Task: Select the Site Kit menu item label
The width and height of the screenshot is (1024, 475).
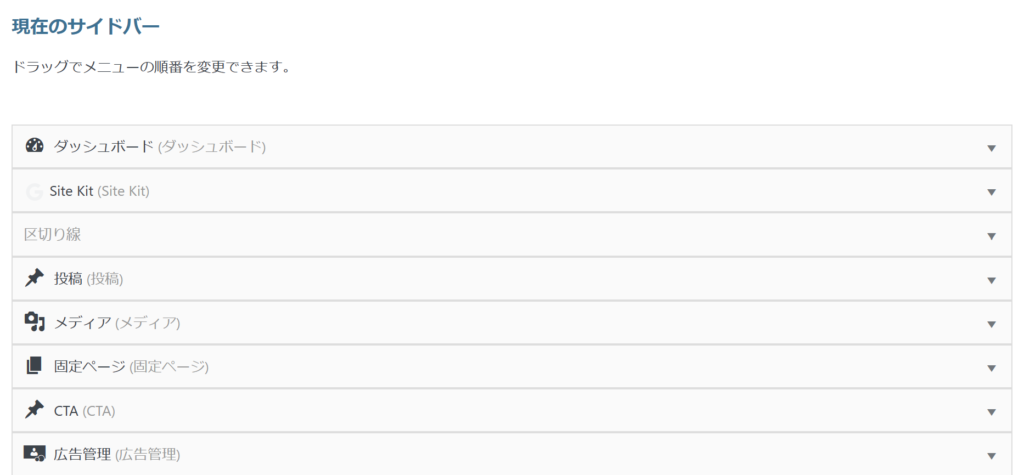Action: coord(71,191)
